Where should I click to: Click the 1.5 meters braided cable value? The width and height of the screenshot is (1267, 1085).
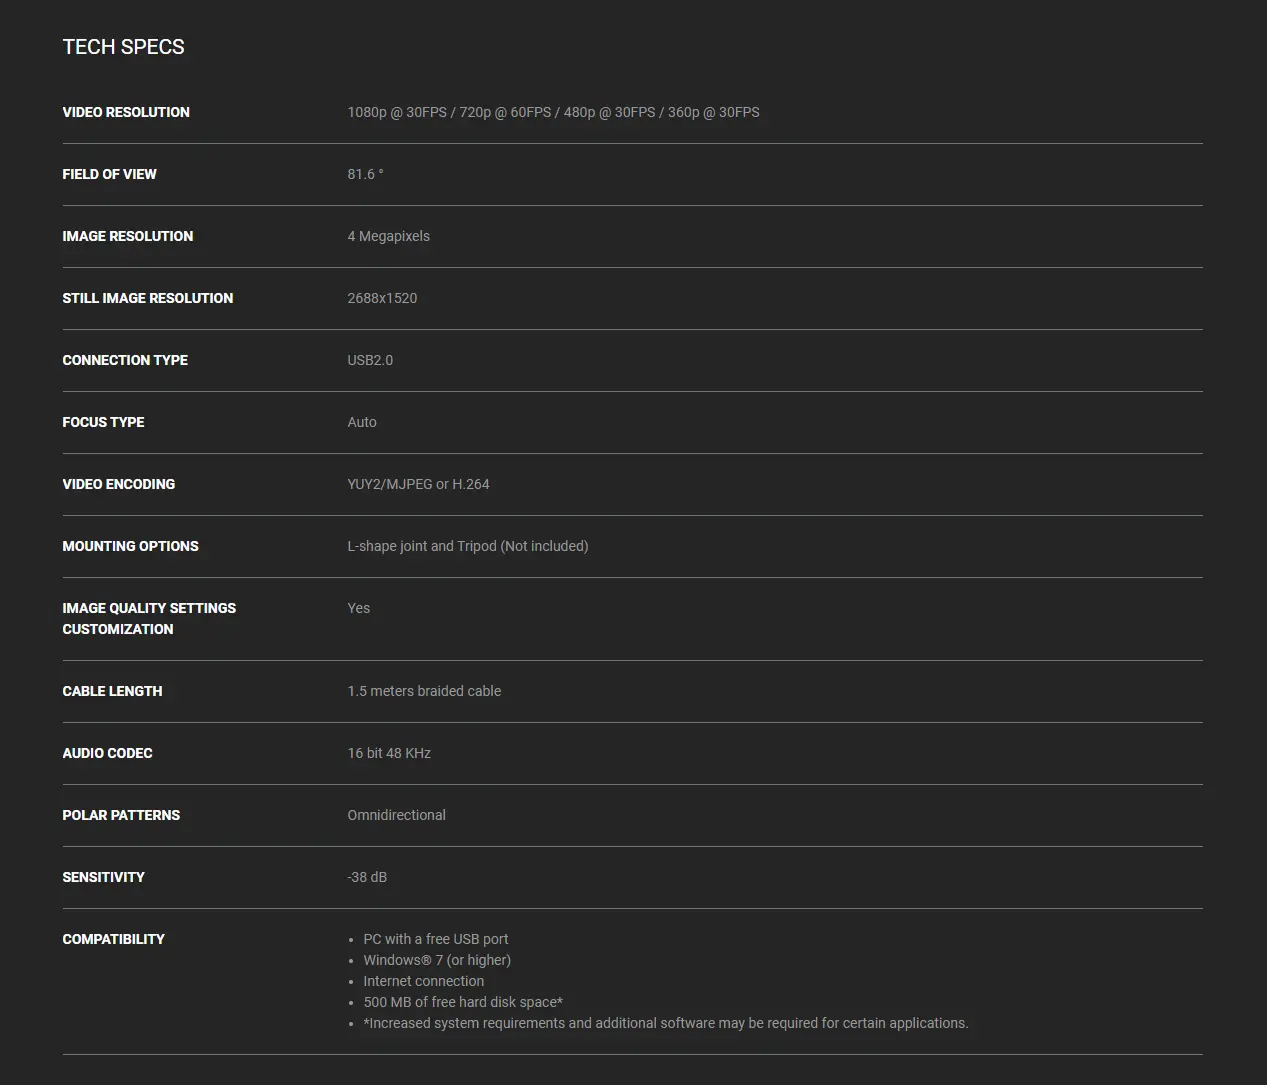[424, 691]
